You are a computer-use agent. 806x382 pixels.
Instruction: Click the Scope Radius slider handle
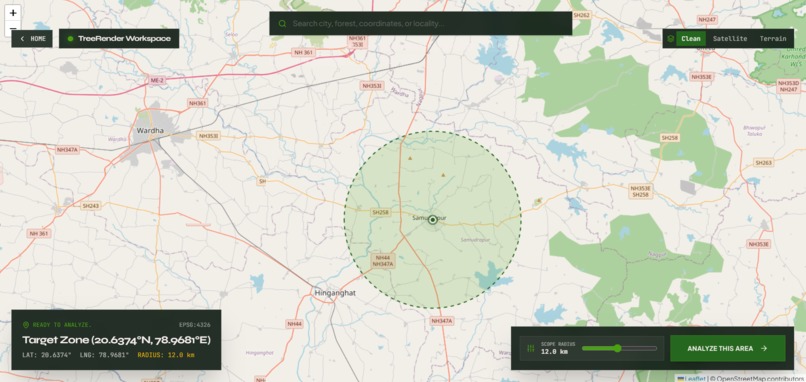617,348
